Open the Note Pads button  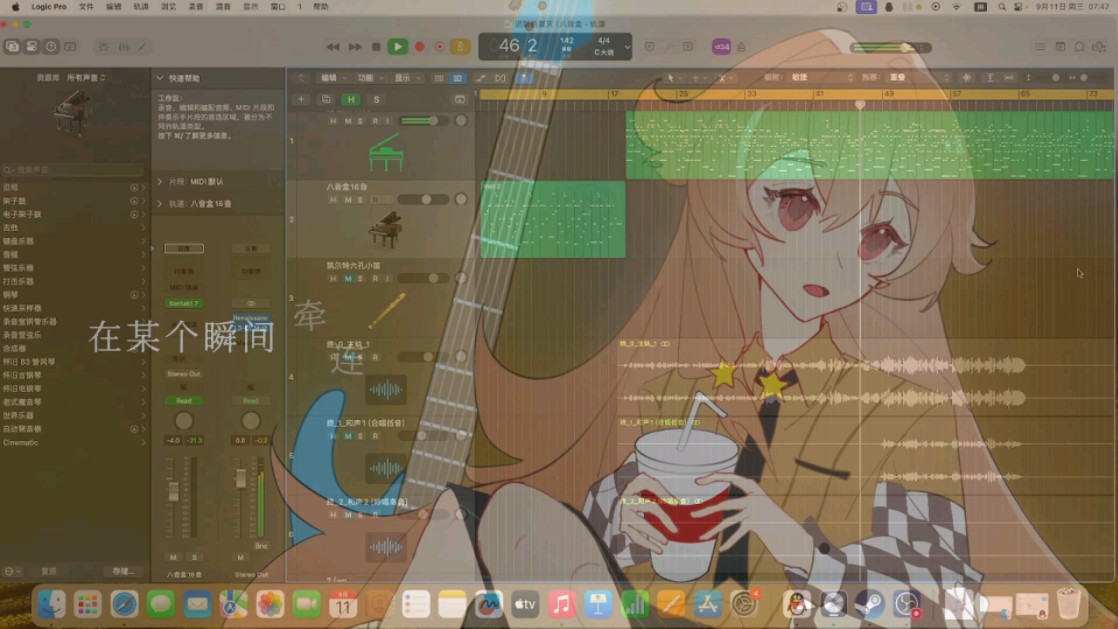coord(1060,47)
